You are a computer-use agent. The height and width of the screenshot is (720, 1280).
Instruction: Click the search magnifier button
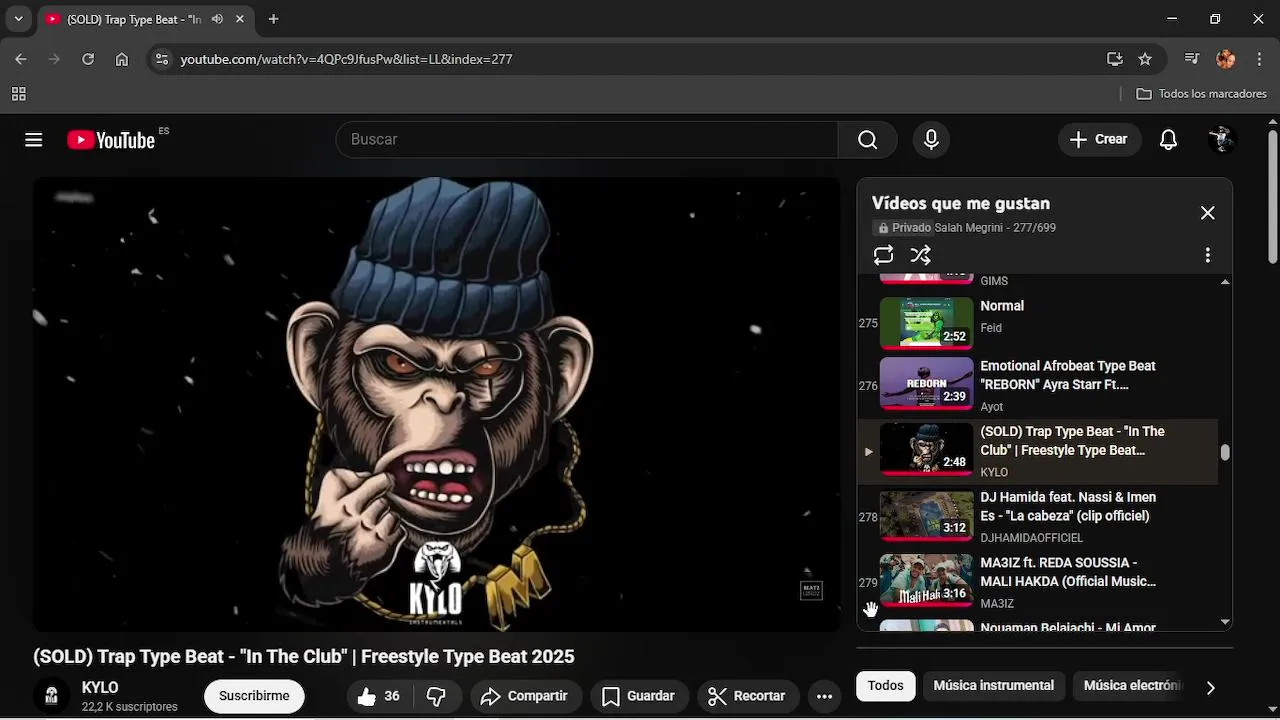867,140
